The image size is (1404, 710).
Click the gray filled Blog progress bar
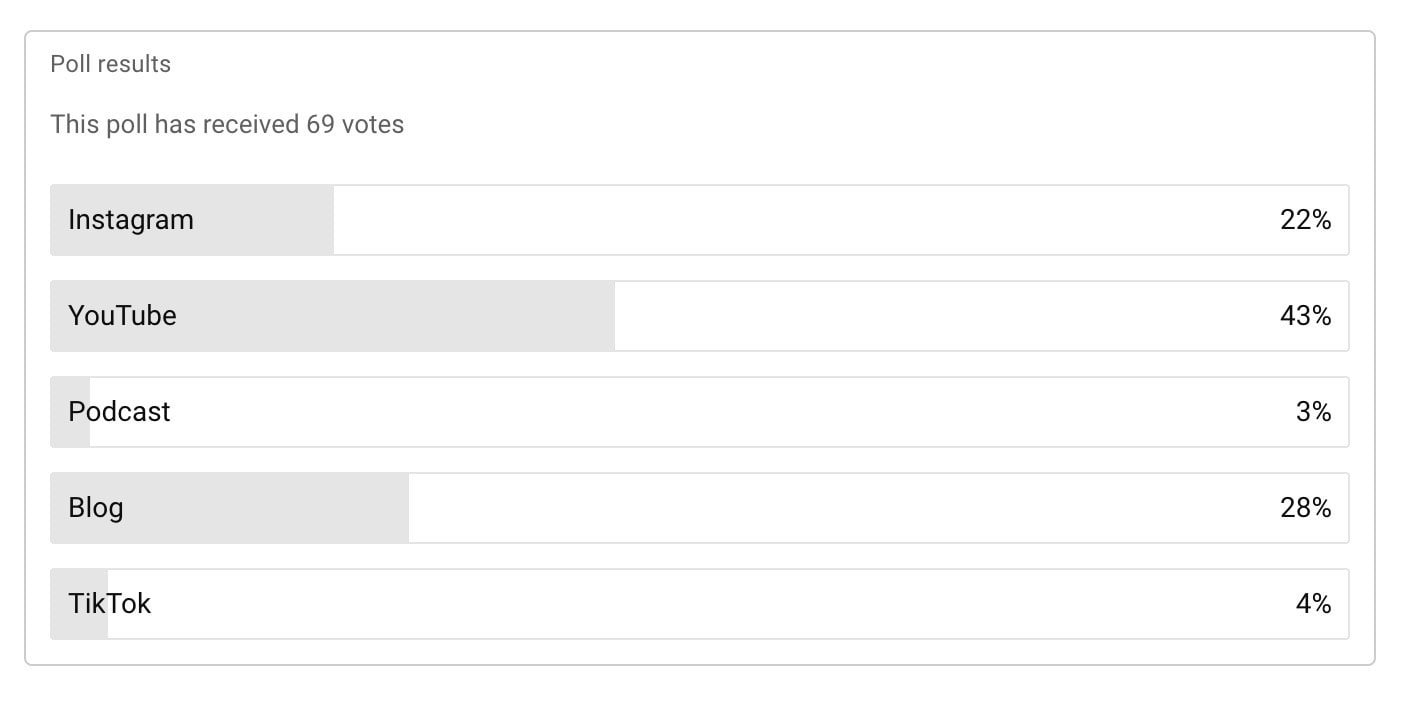click(x=230, y=508)
